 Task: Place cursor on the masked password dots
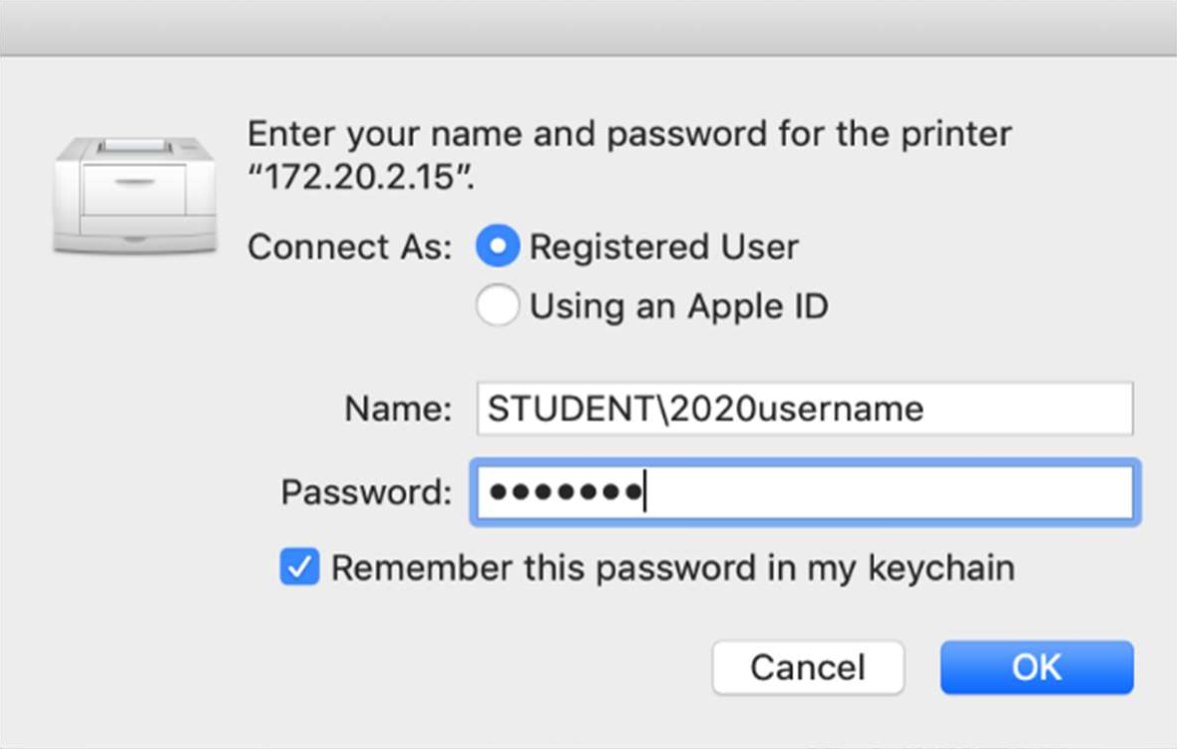566,492
